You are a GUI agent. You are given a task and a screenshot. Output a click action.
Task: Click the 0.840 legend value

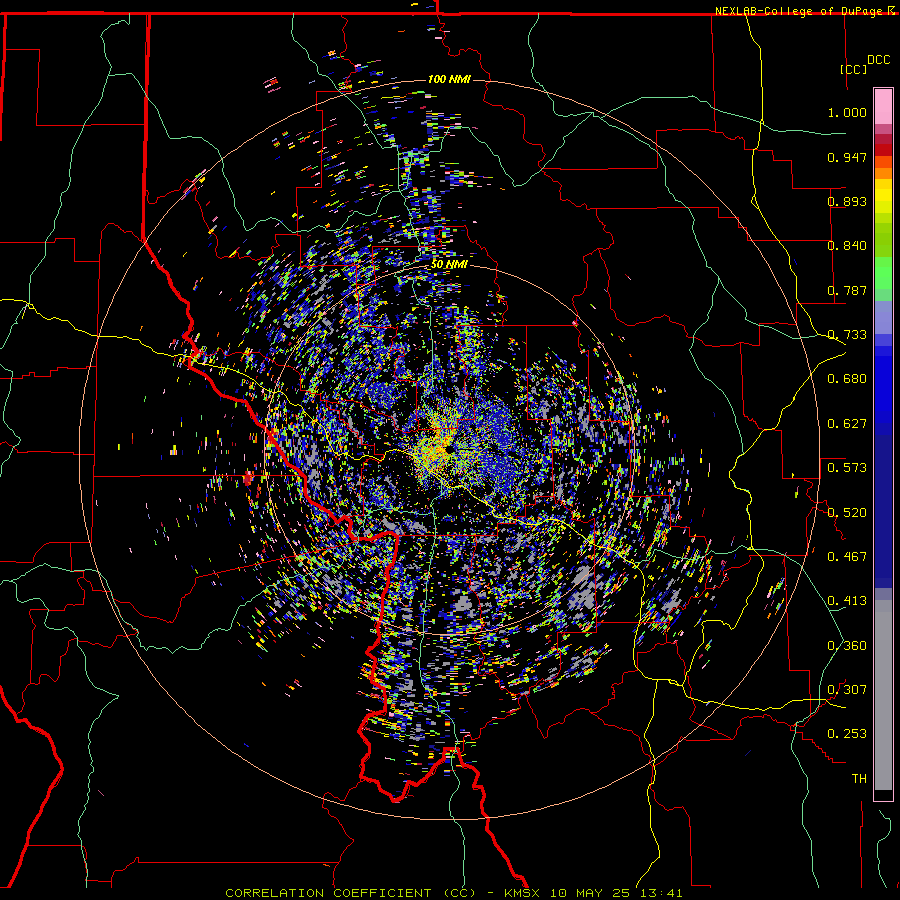[x=847, y=246]
